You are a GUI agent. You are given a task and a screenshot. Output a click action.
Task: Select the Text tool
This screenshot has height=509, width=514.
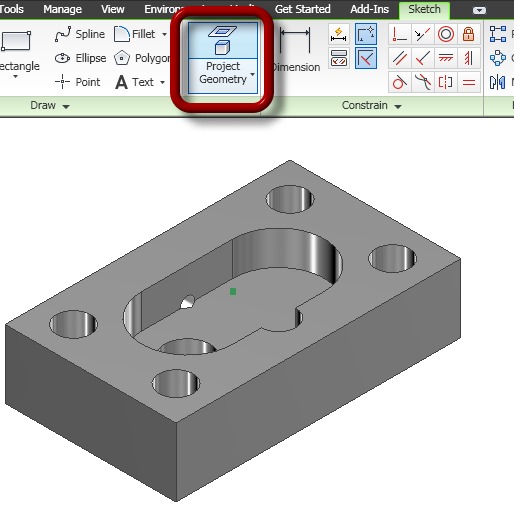pyautogui.click(x=135, y=82)
